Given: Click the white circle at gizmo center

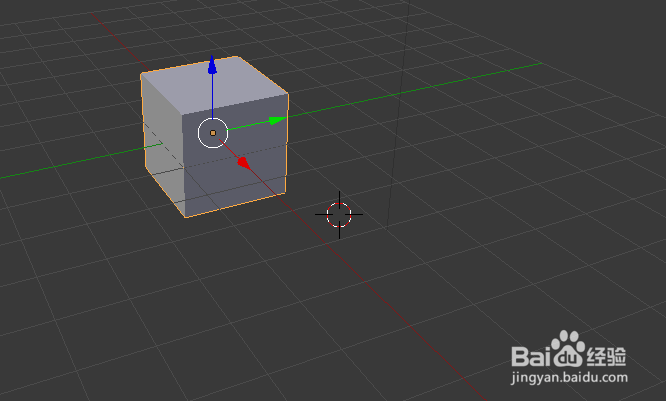Looking at the screenshot, I should click(x=213, y=133).
